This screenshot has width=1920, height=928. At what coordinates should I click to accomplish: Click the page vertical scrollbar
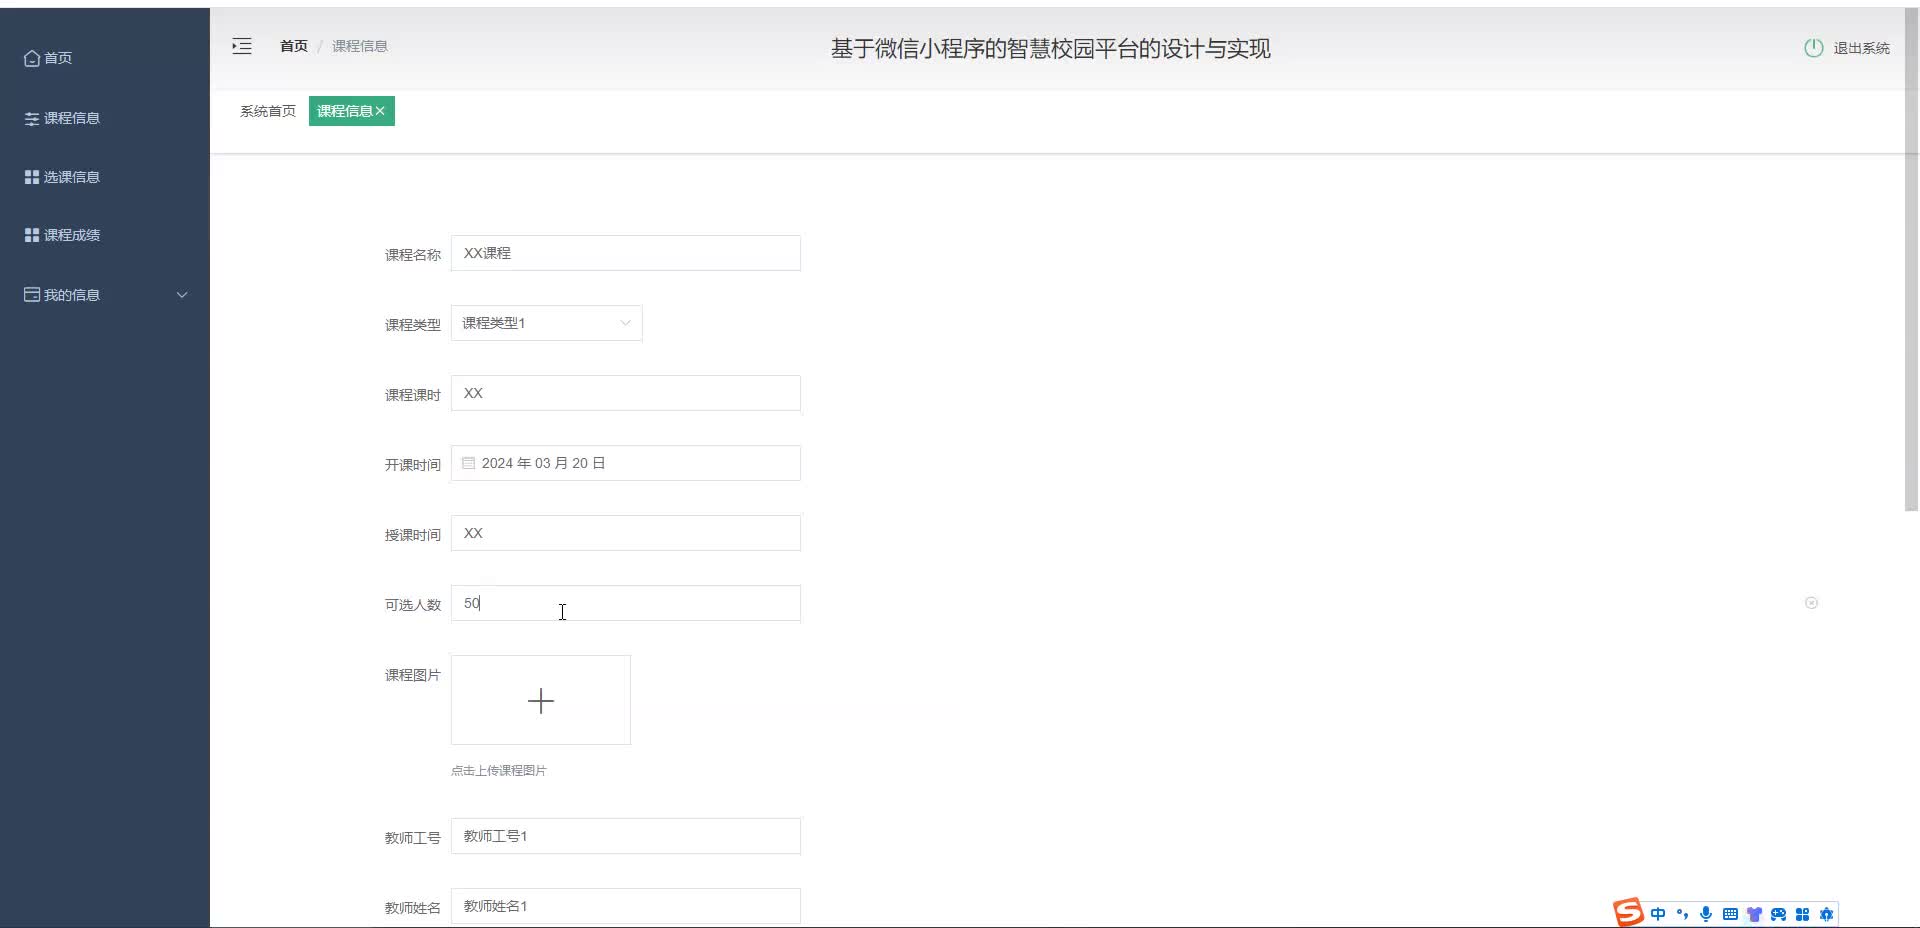[x=1911, y=260]
